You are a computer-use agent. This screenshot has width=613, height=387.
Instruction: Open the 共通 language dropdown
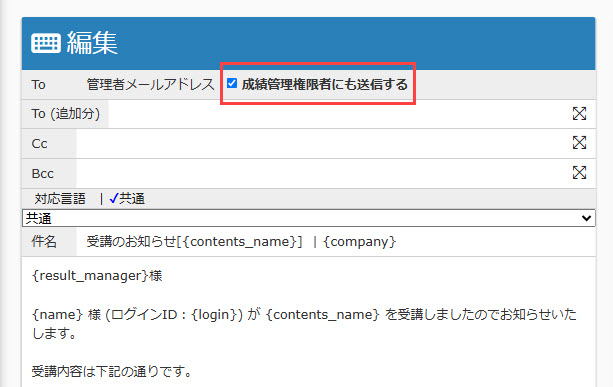(x=309, y=218)
